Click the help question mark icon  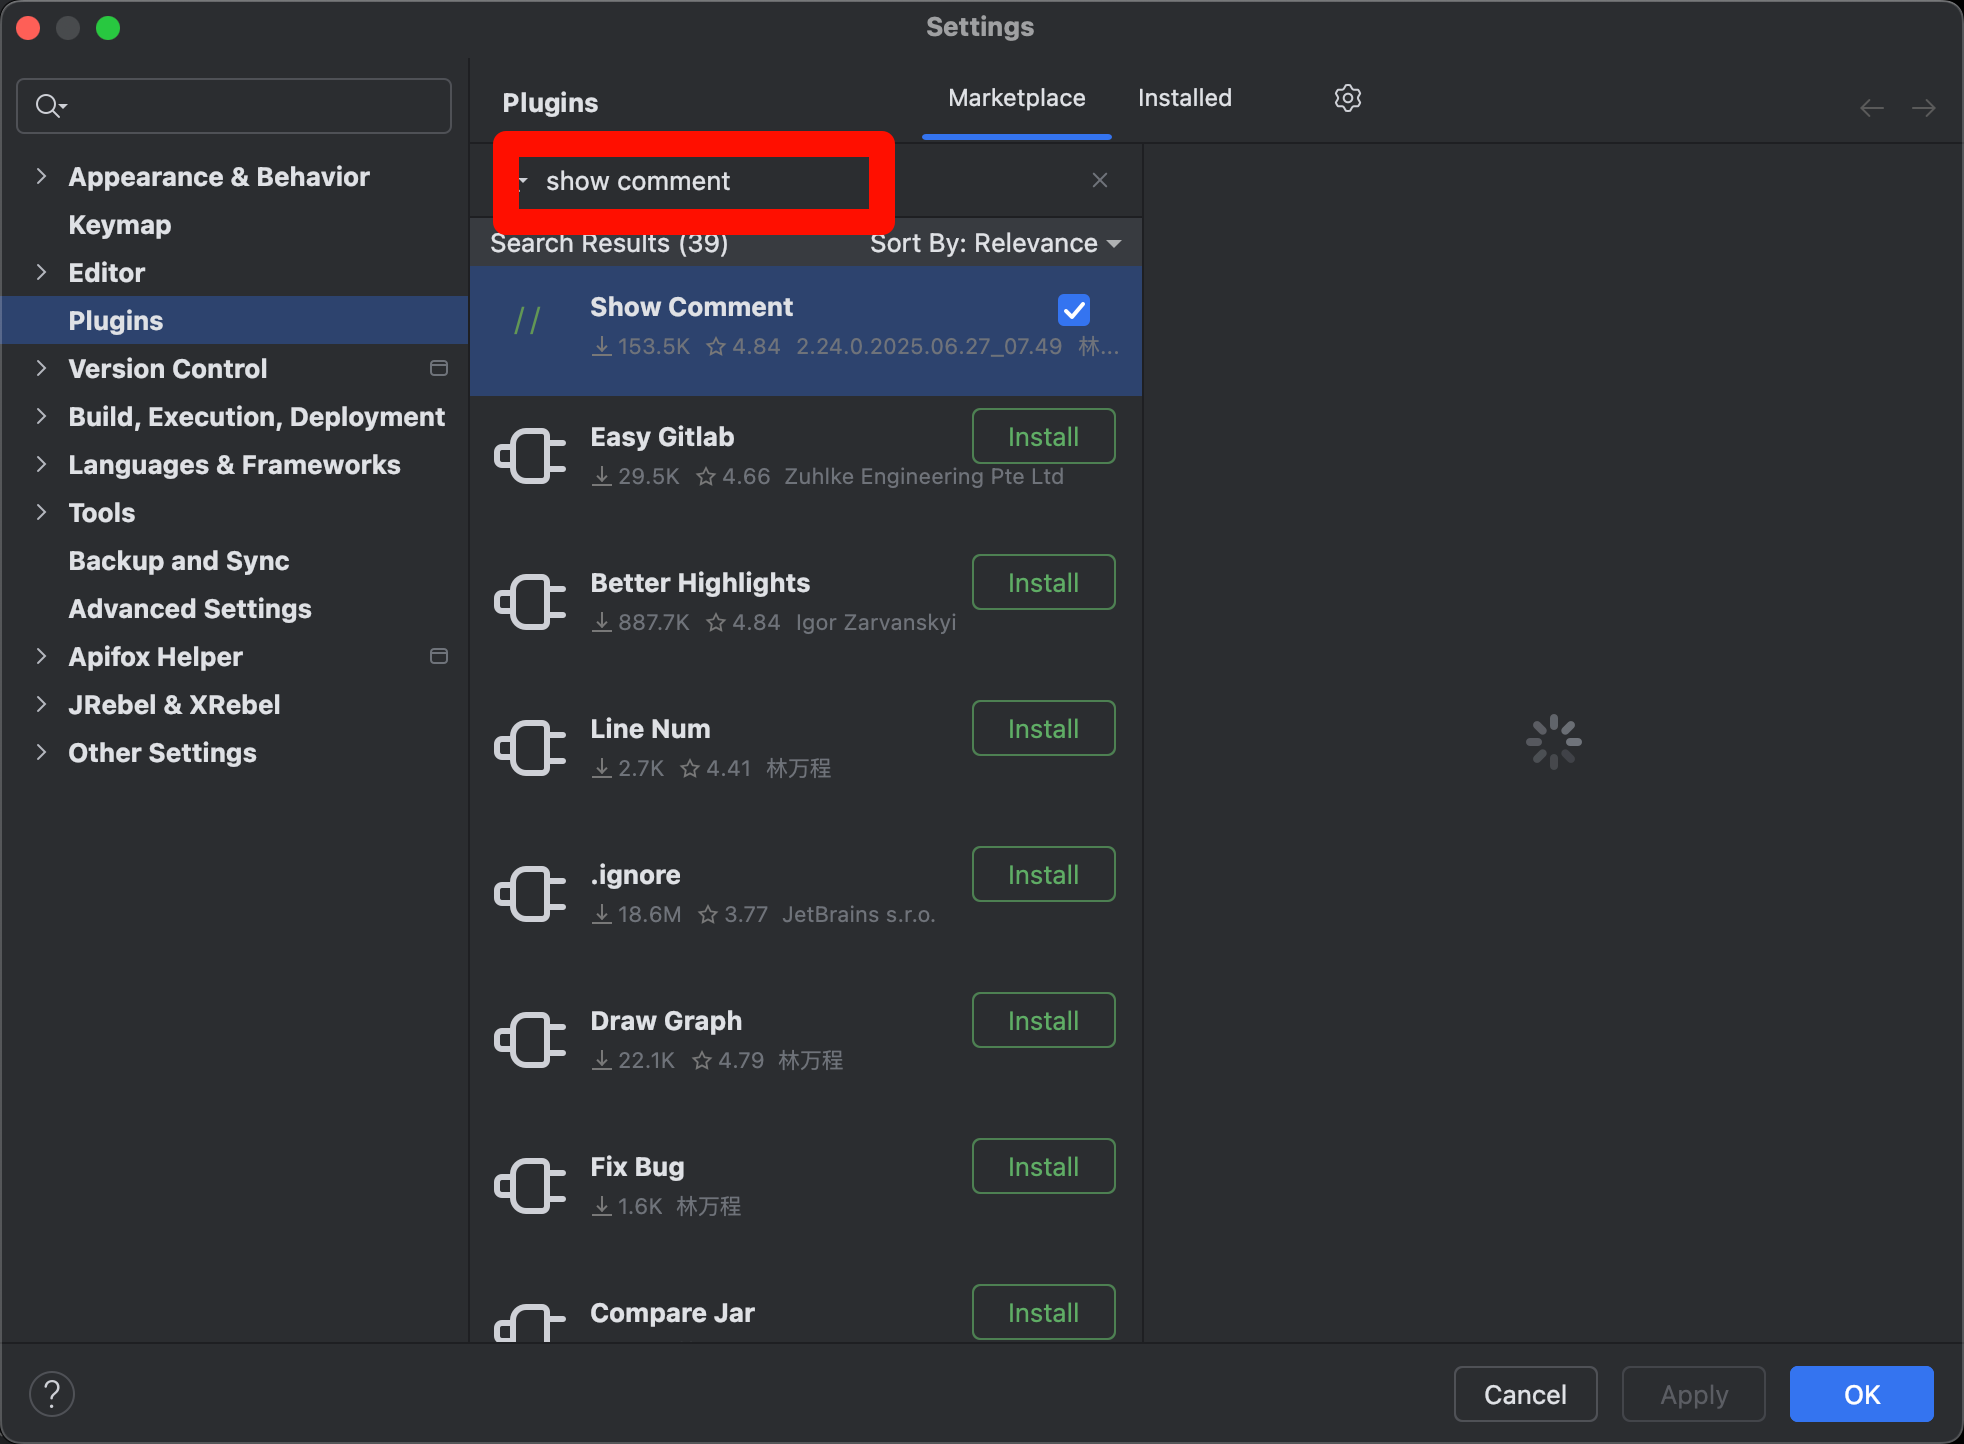tap(52, 1394)
